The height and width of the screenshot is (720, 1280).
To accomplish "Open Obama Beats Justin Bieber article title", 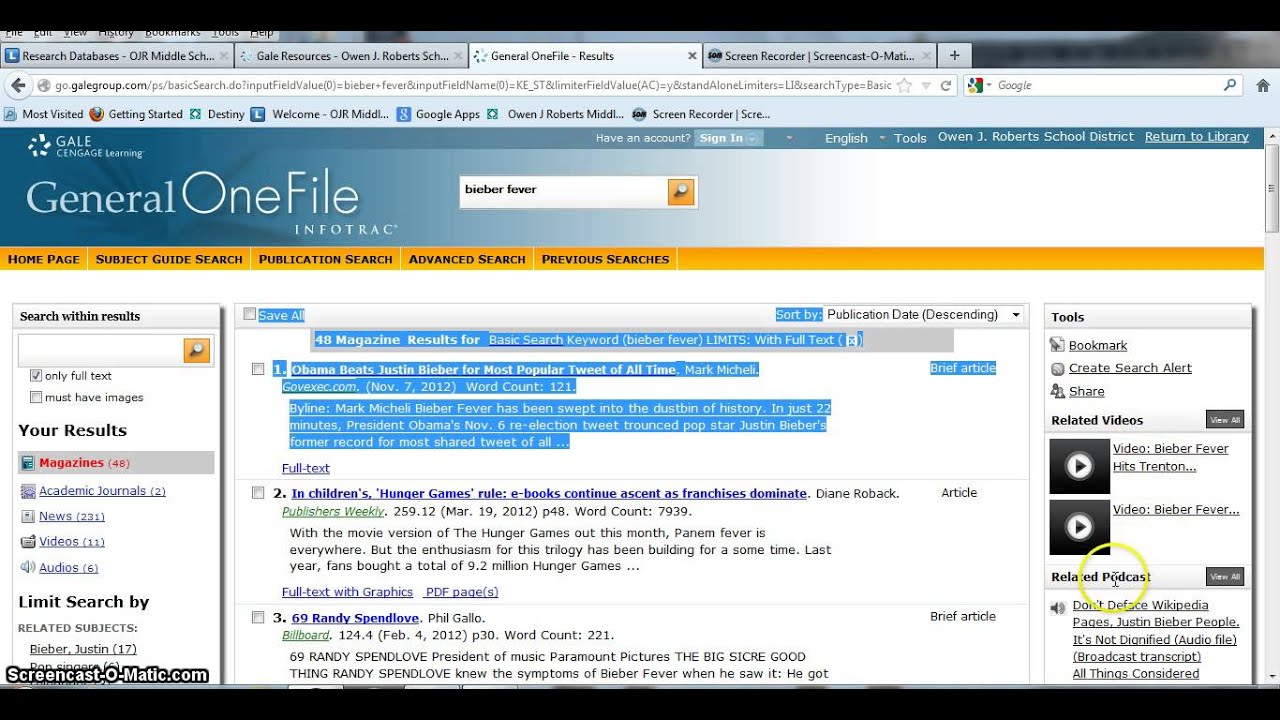I will [484, 369].
